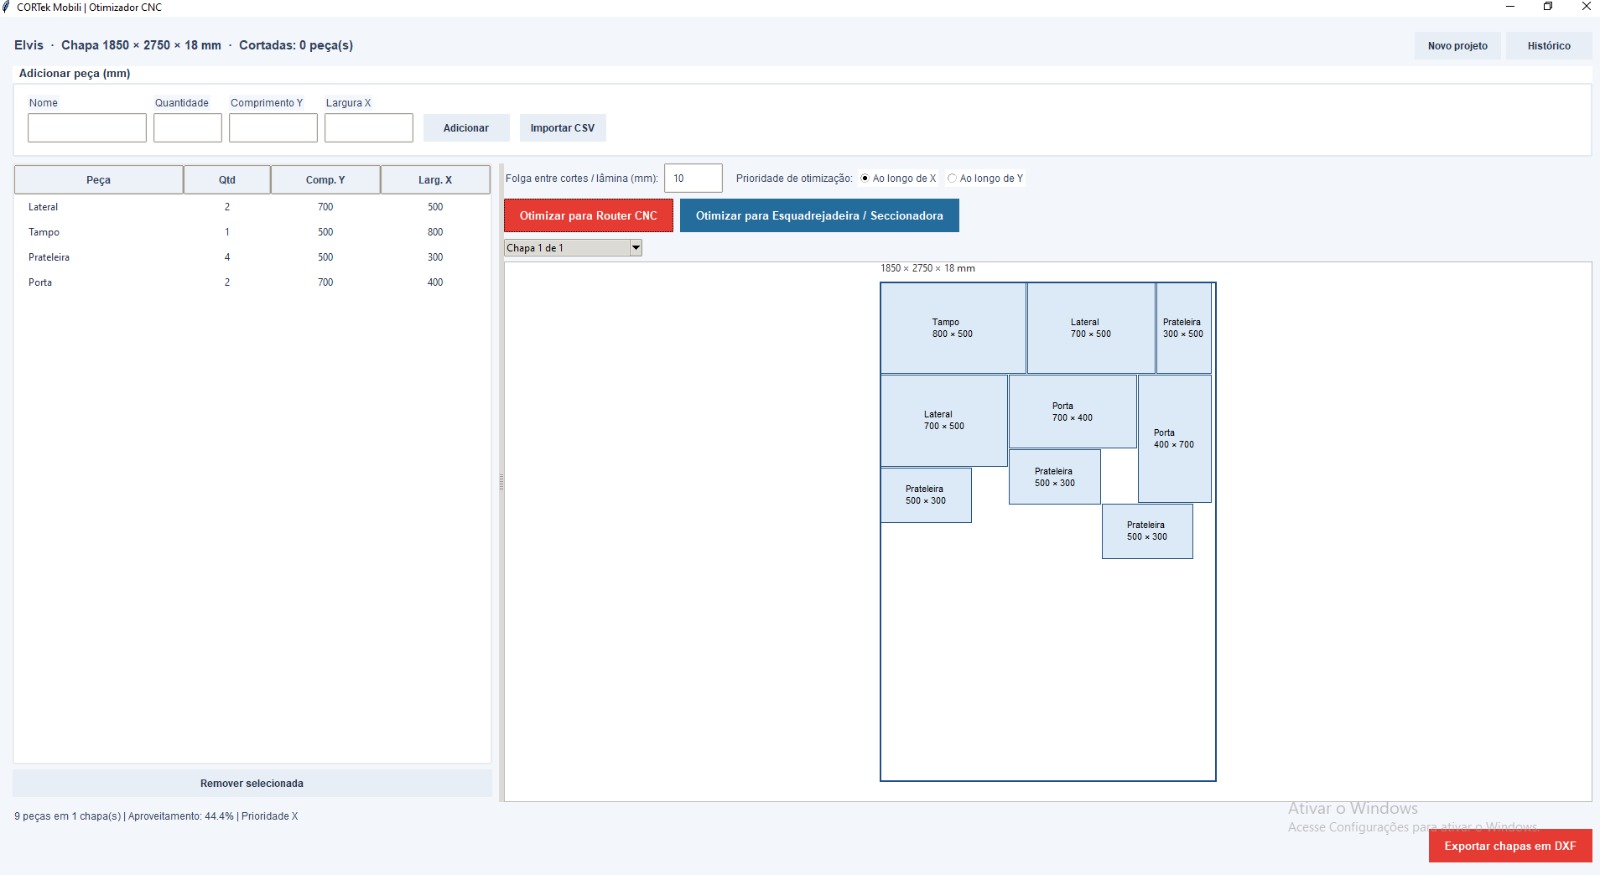Focus the Nome input field
This screenshot has height=875, width=1600.
[87, 128]
